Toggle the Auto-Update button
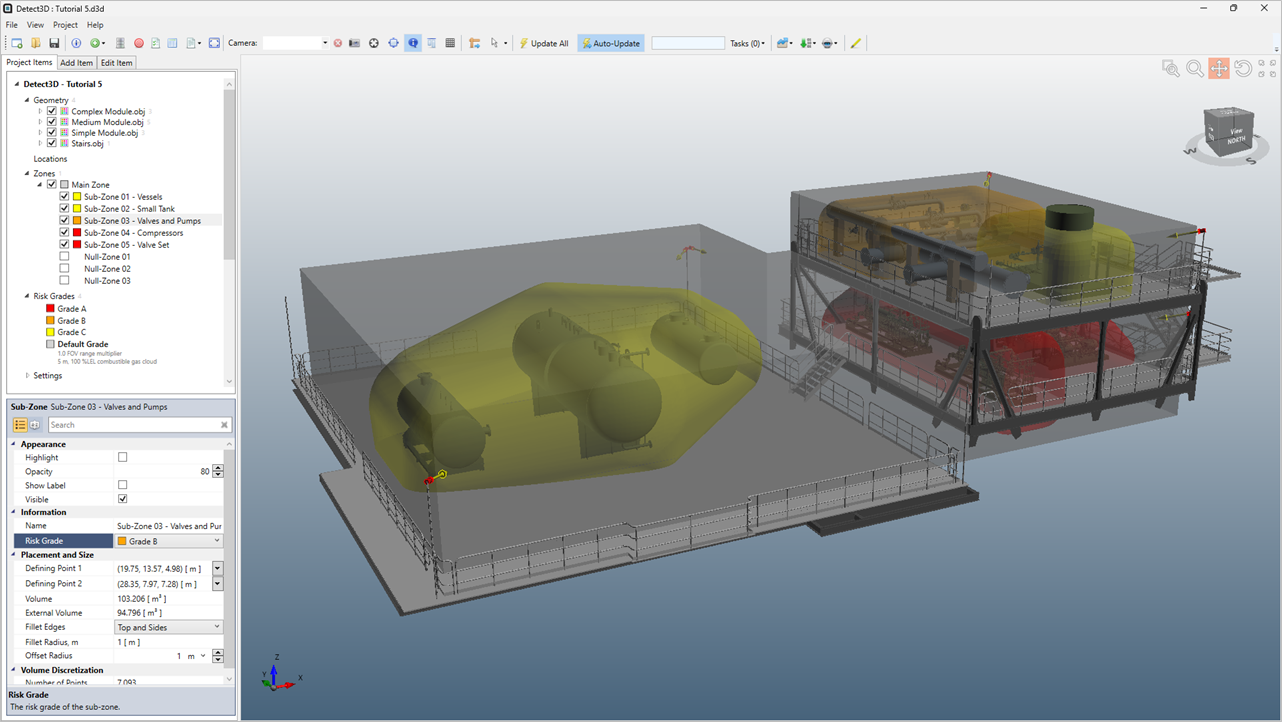 pyautogui.click(x=611, y=43)
